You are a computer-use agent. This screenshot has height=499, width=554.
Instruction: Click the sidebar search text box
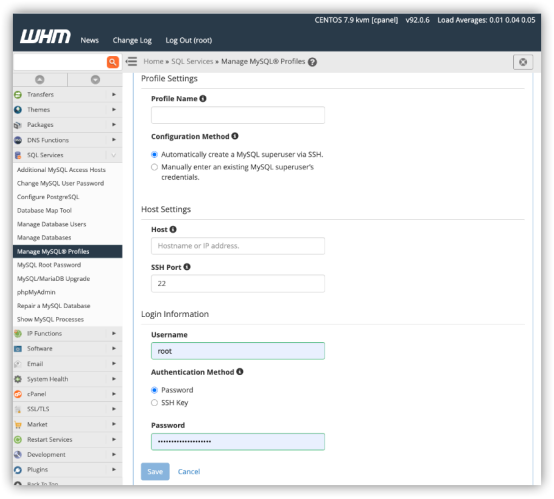tap(59, 62)
